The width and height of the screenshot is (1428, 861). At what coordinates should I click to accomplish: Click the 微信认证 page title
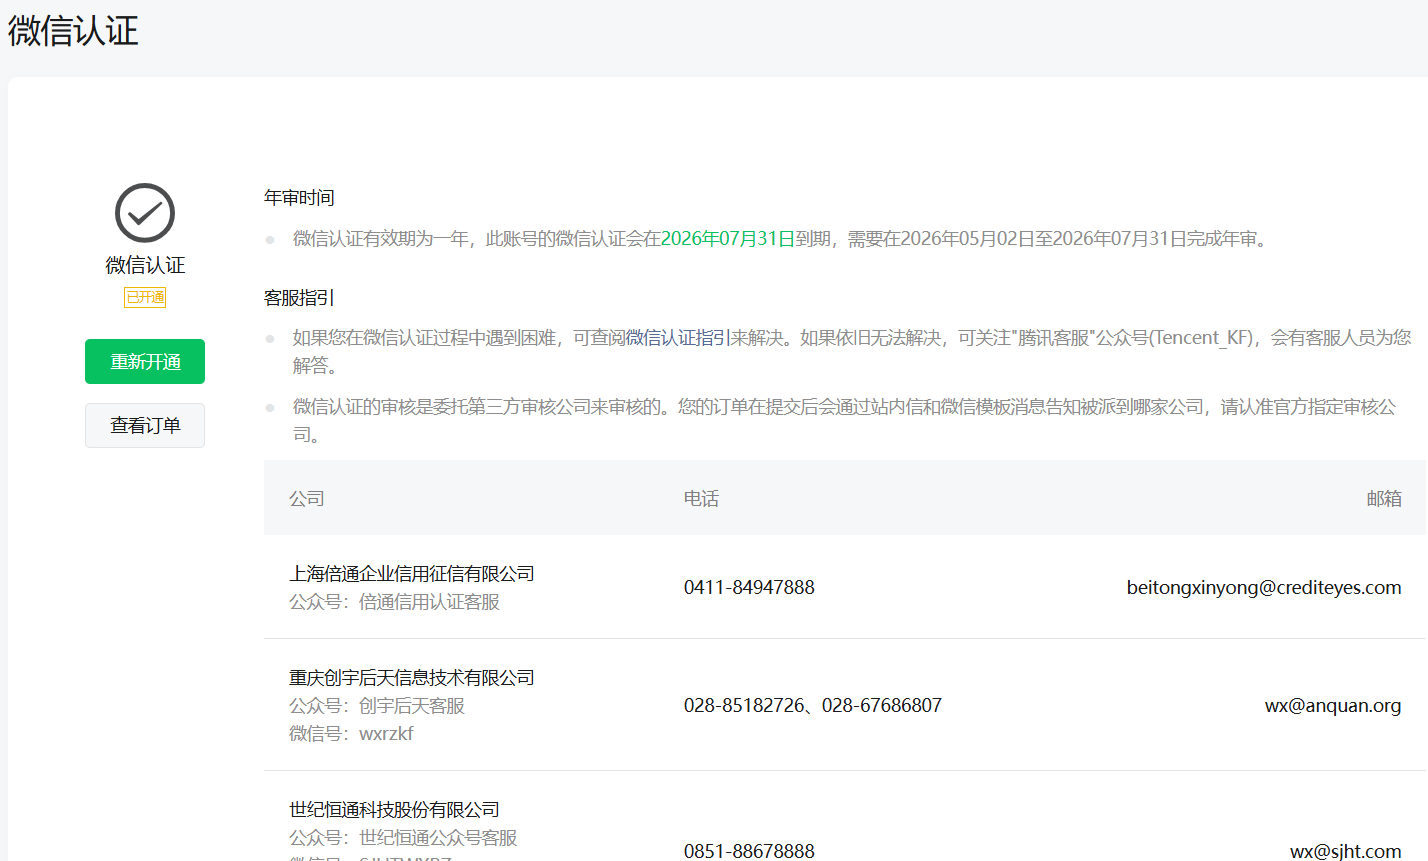[x=73, y=31]
